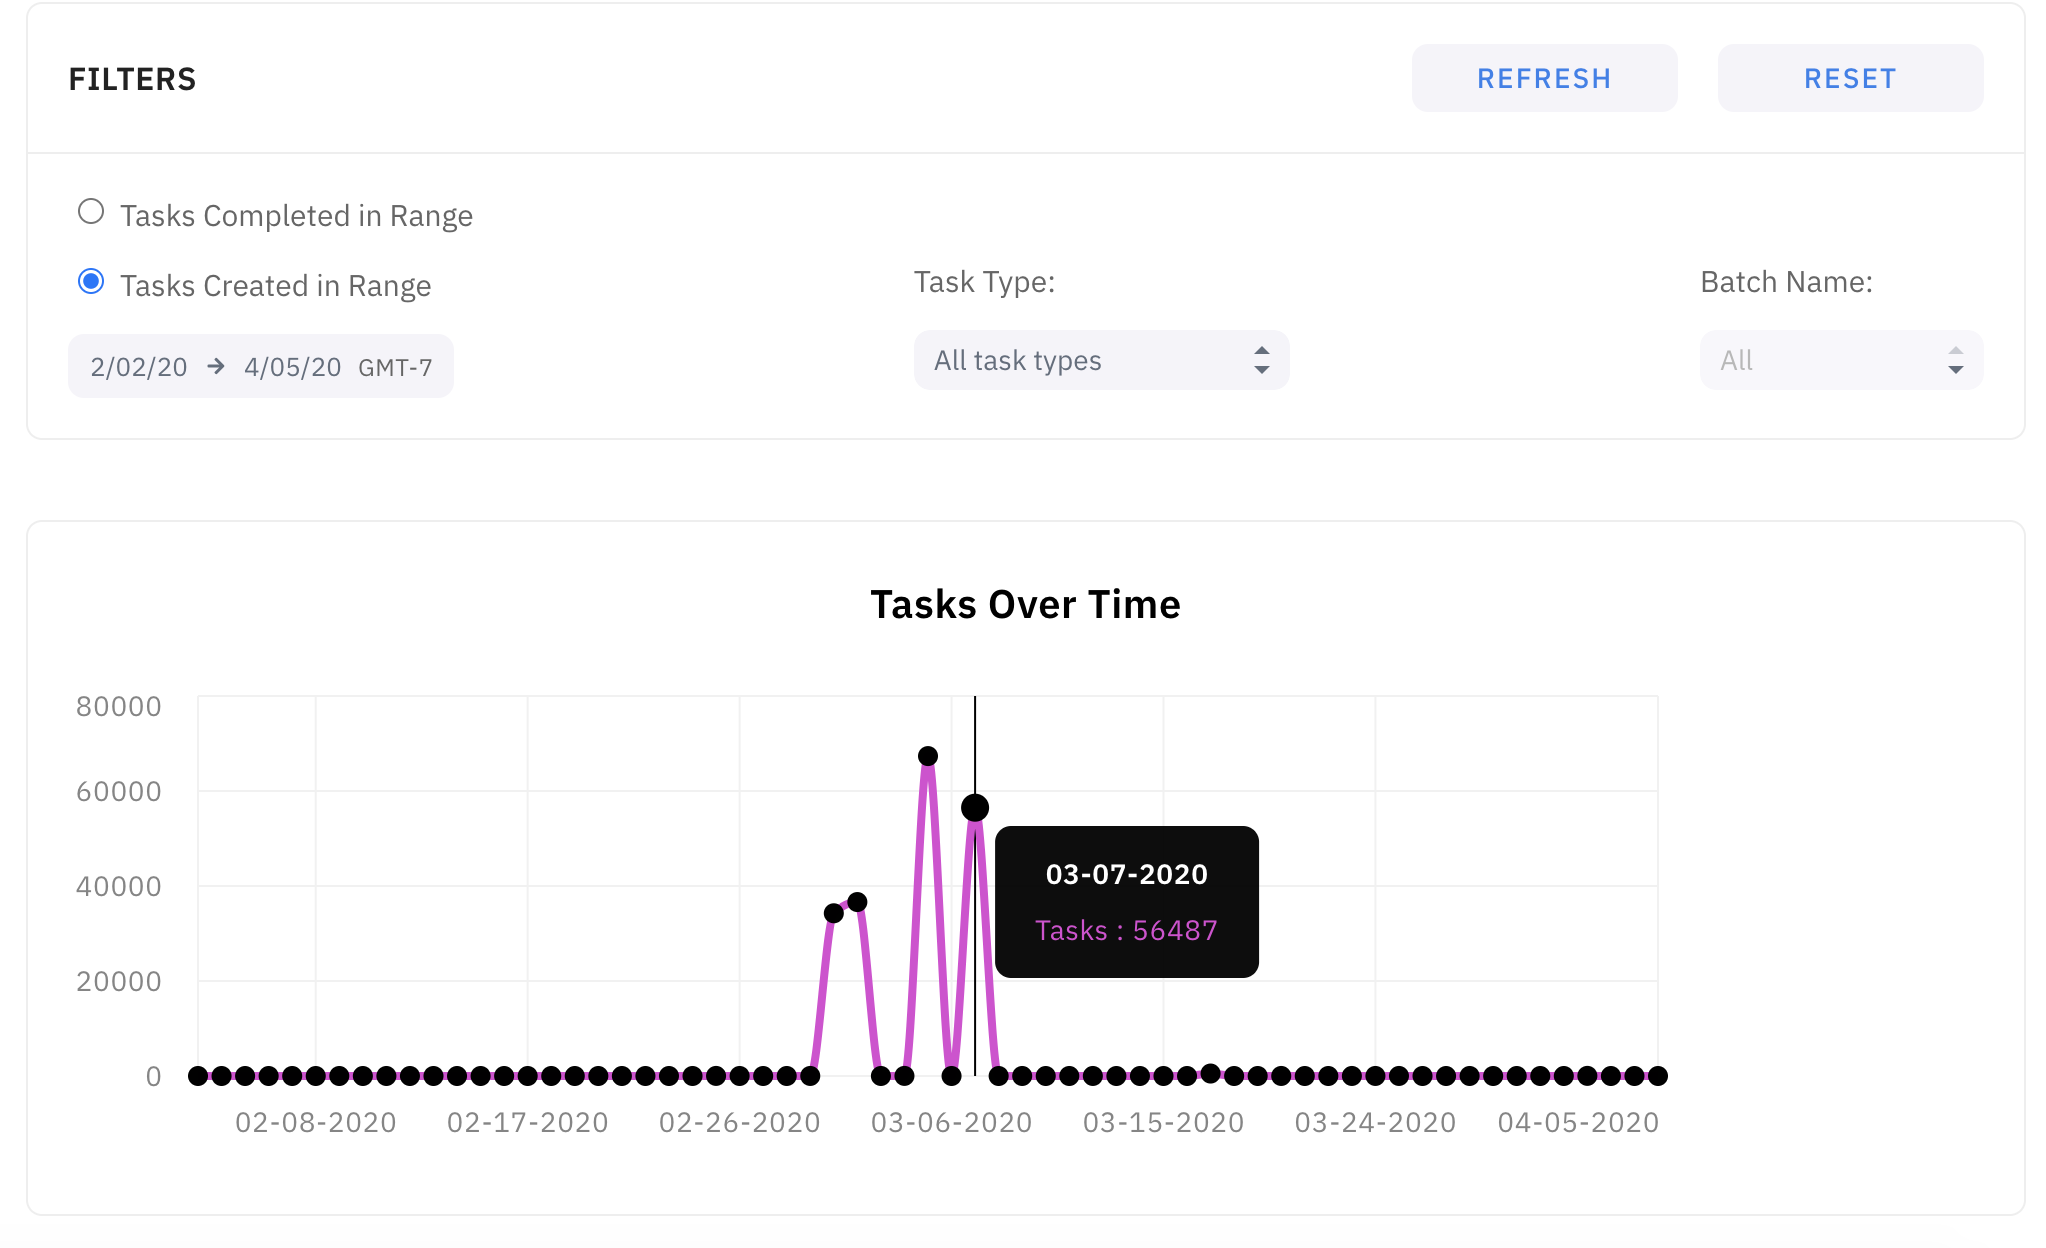The height and width of the screenshot is (1248, 2046).
Task: Click the arrow between the dates
Action: pos(216,367)
